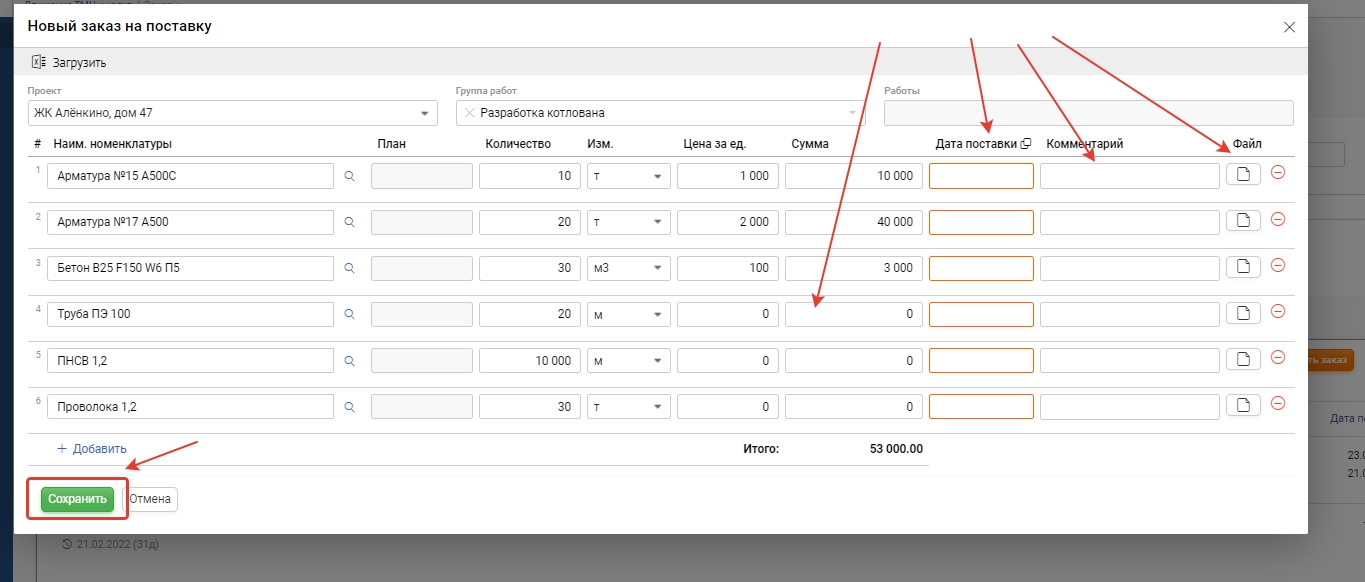Expand the Группа работ dropdown arrow
Screen dimensions: 1365x582
point(853,113)
